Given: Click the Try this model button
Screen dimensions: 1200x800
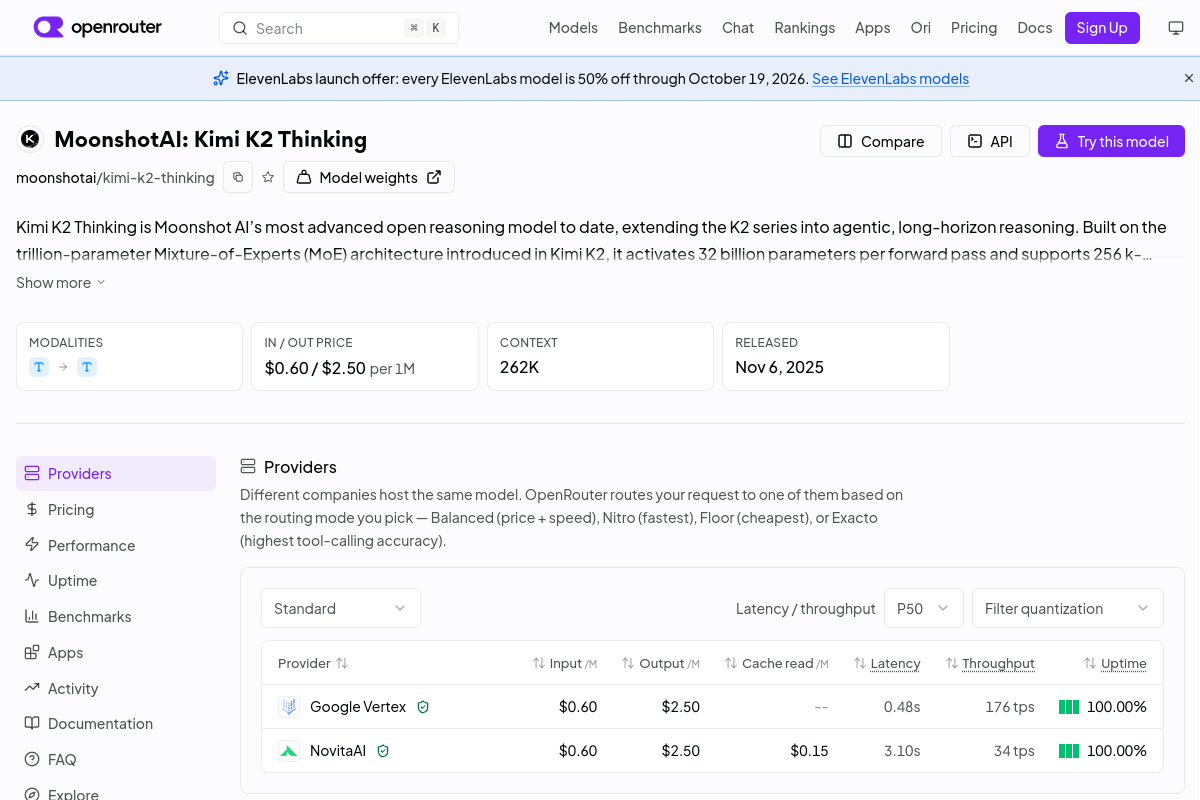Looking at the screenshot, I should pyautogui.click(x=1111, y=141).
